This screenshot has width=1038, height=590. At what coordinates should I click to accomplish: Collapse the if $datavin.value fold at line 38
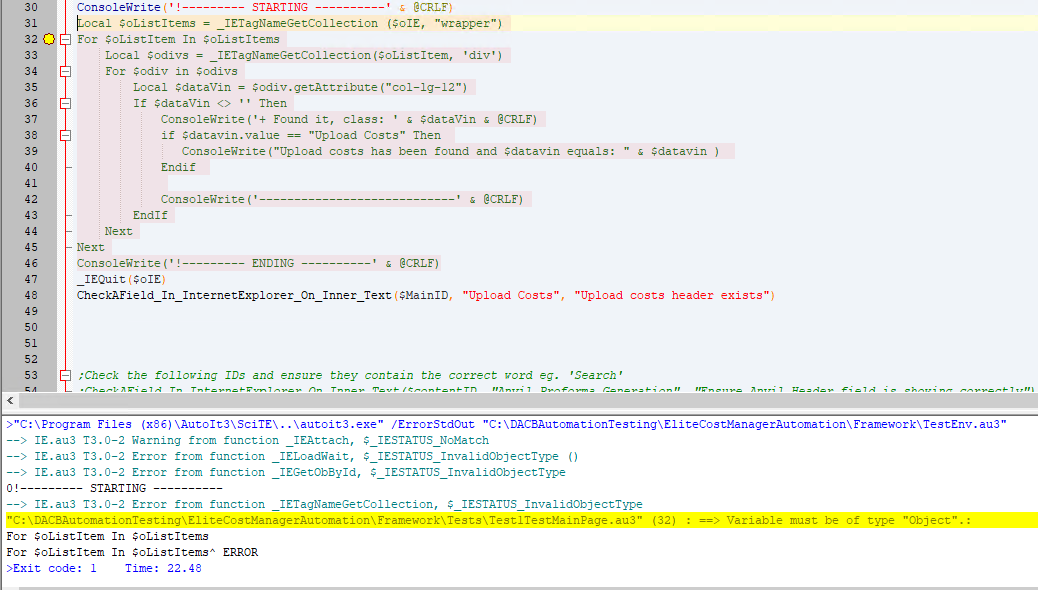click(66, 135)
